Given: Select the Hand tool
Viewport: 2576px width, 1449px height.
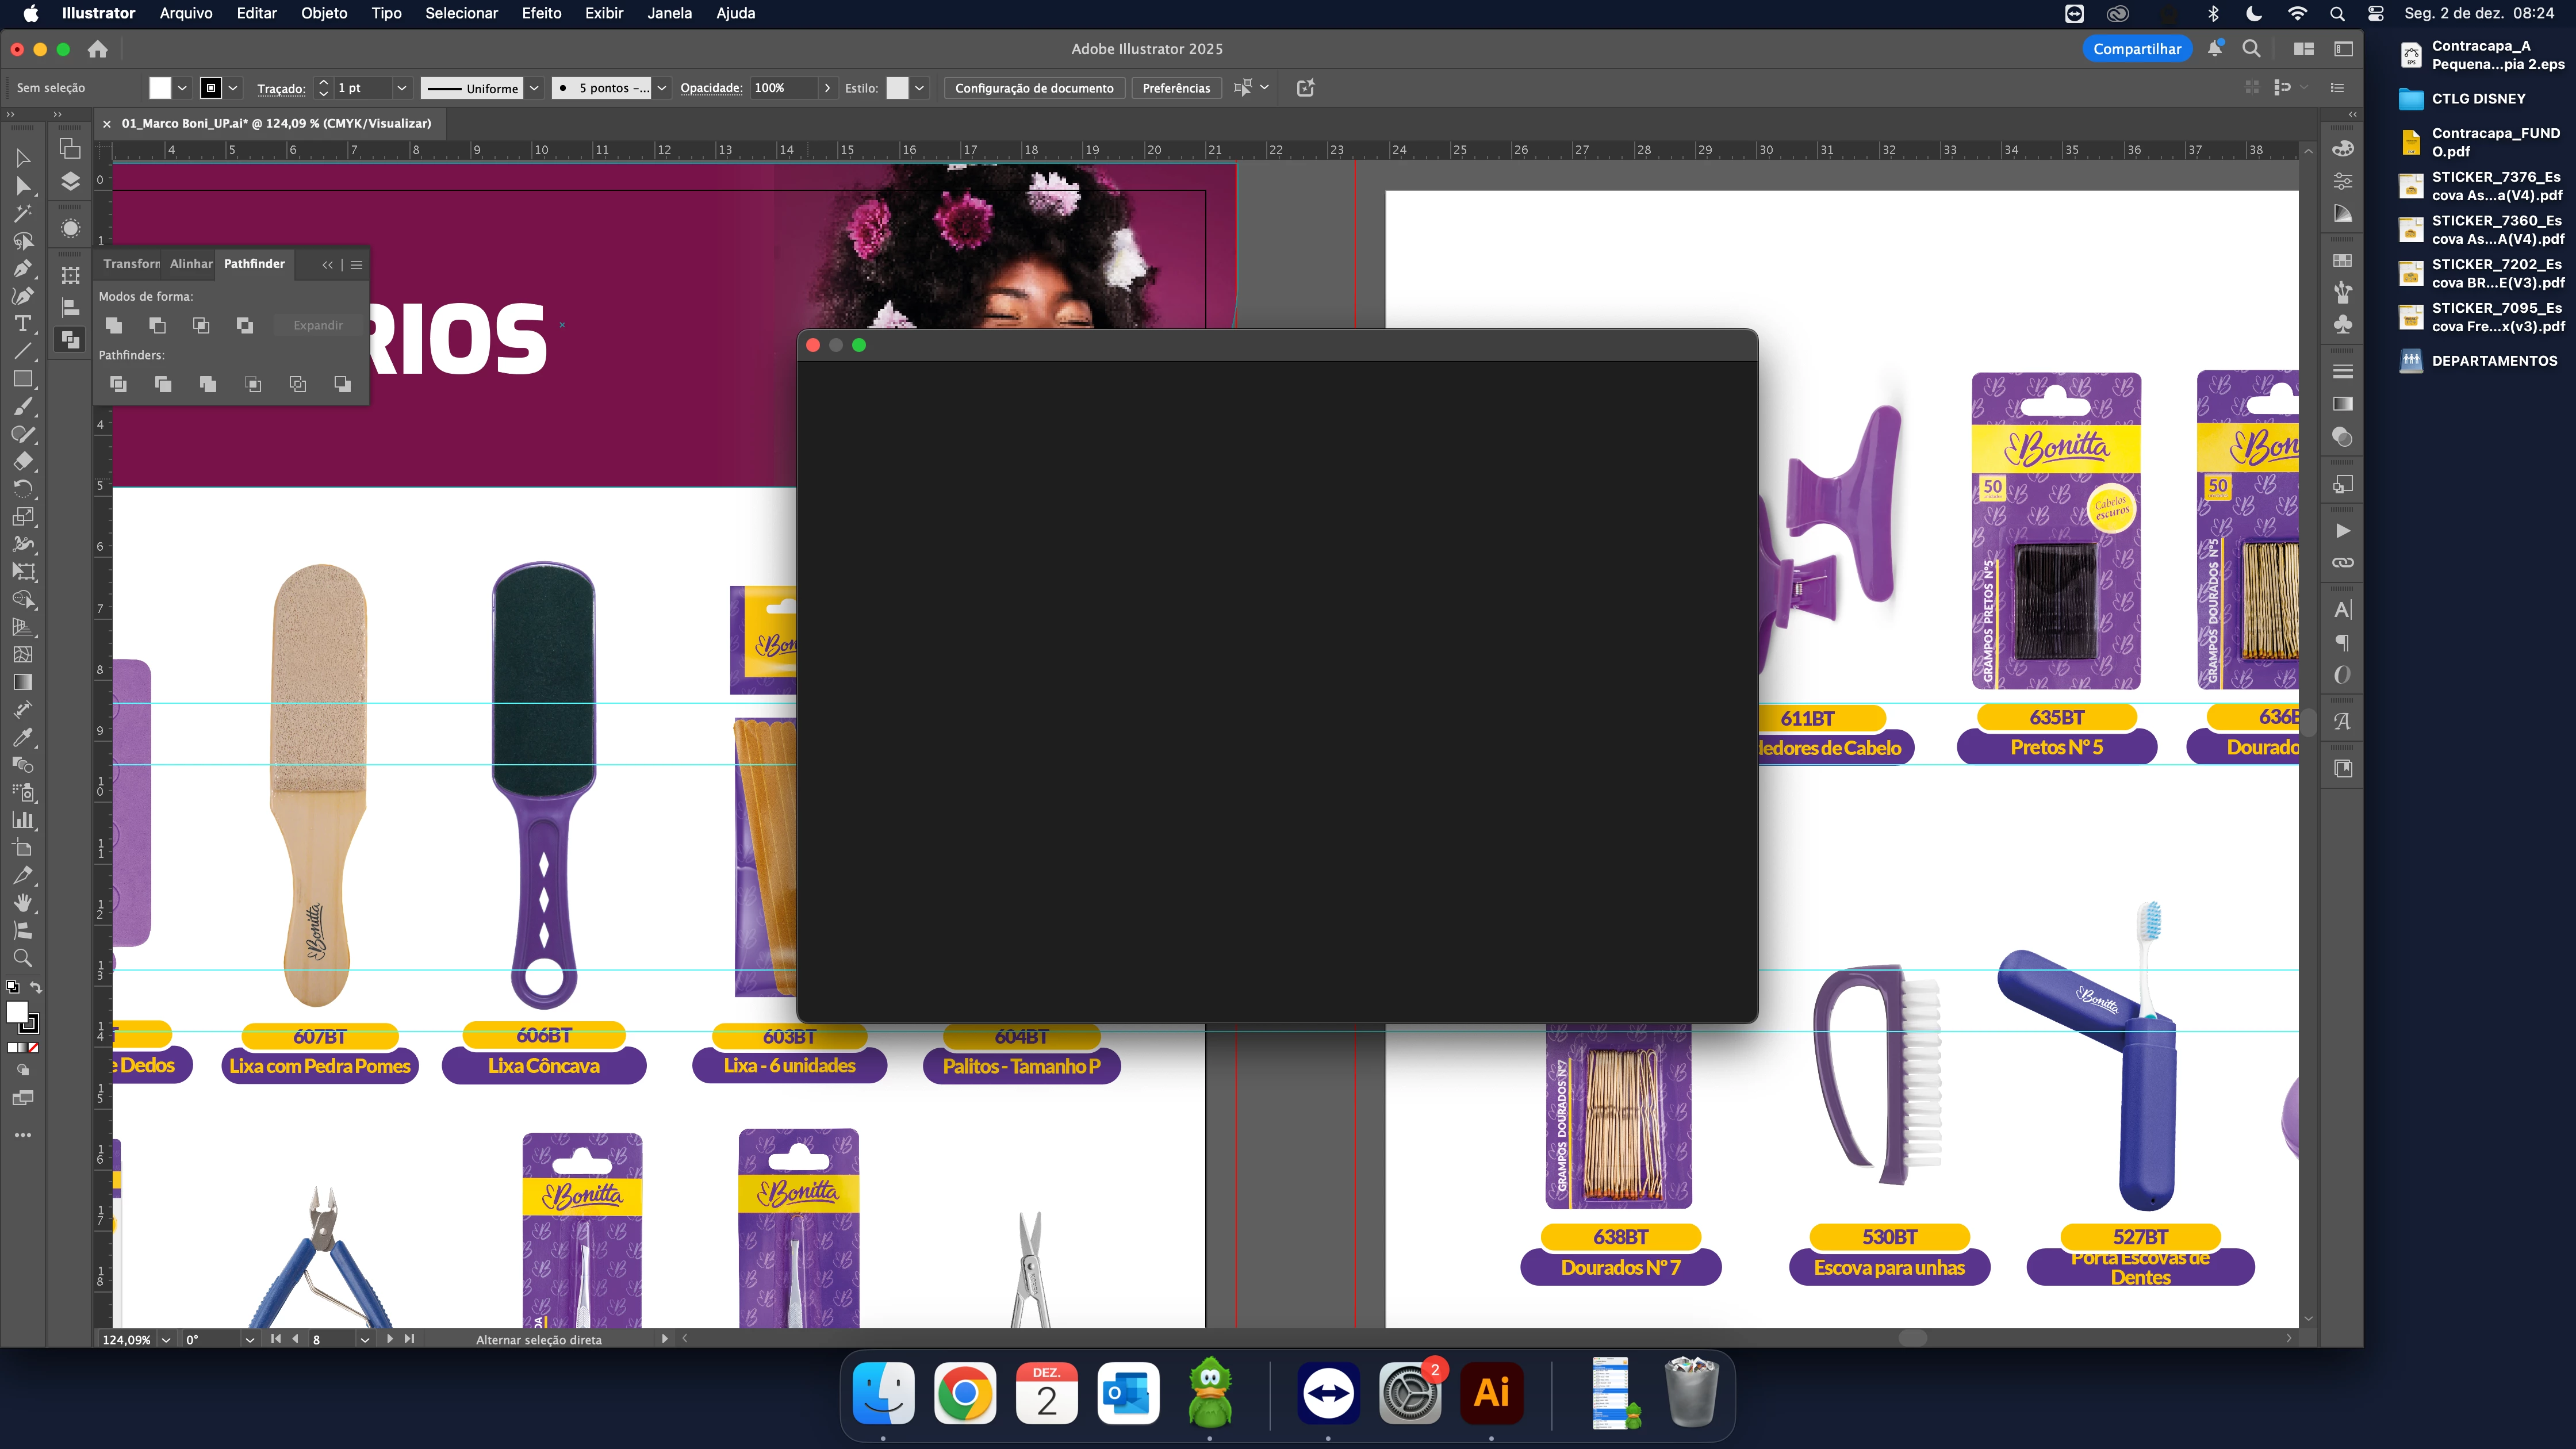Looking at the screenshot, I should [x=22, y=902].
